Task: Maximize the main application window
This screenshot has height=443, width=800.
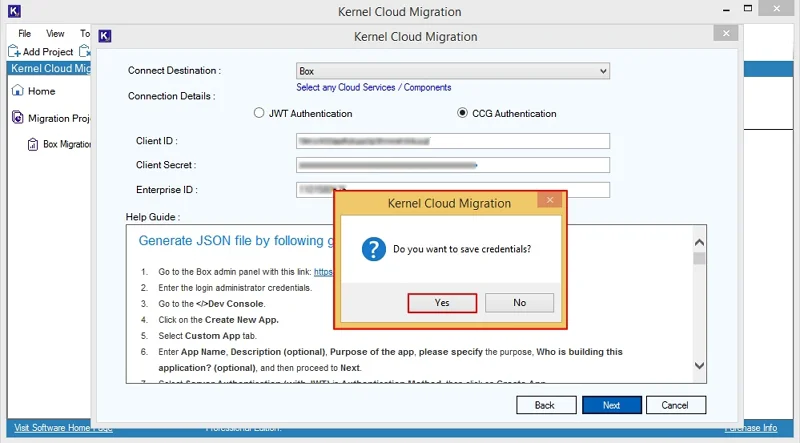Action: point(748,9)
